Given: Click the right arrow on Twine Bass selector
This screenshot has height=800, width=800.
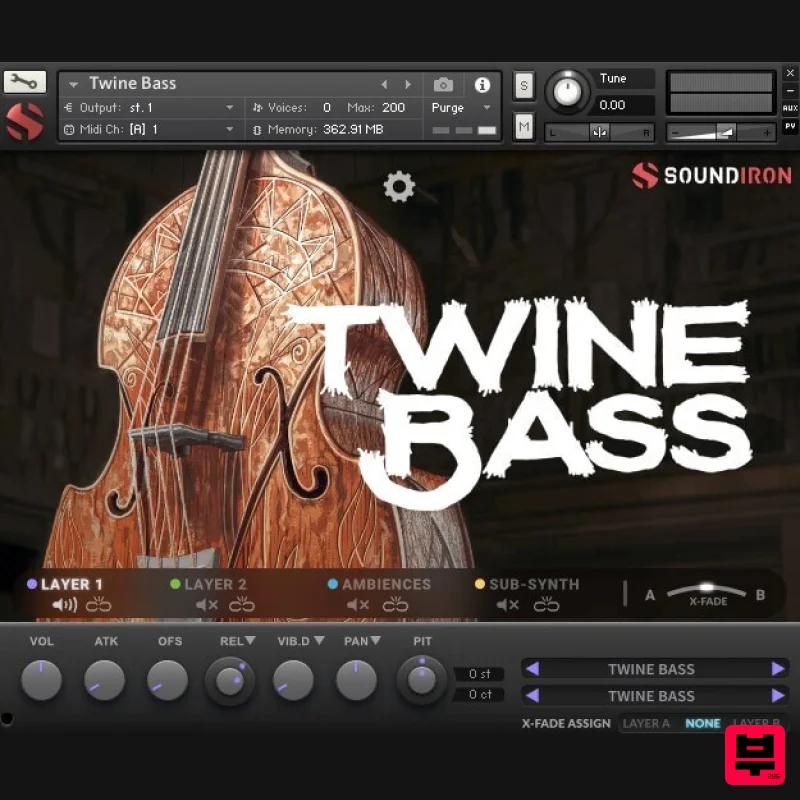Looking at the screenshot, I should click(x=780, y=669).
